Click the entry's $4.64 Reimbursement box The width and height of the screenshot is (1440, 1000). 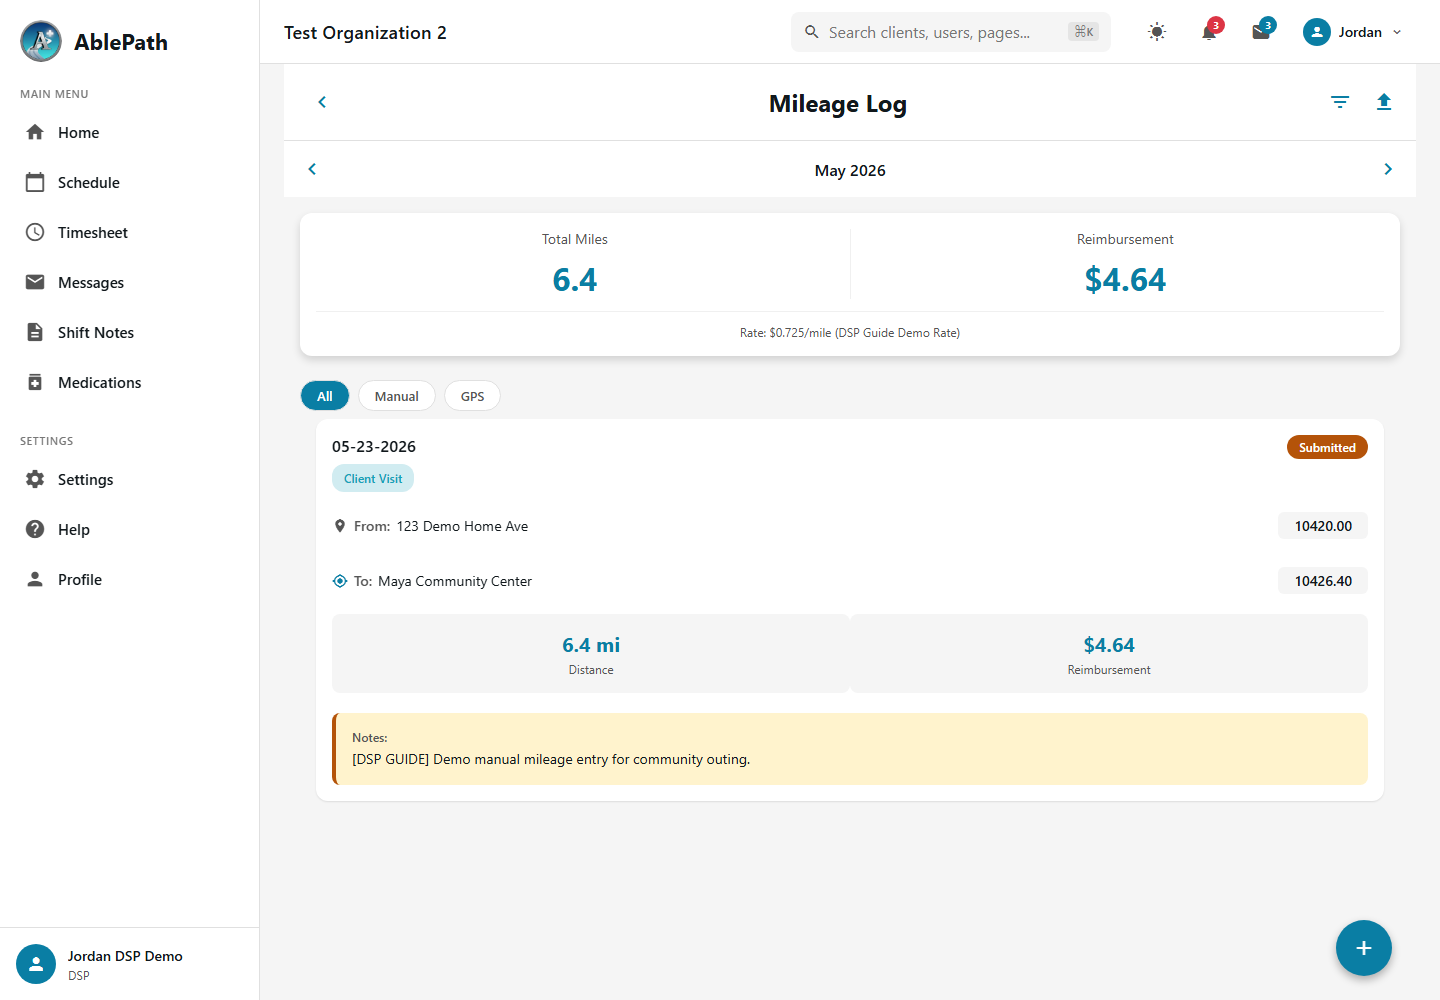[x=1109, y=653]
